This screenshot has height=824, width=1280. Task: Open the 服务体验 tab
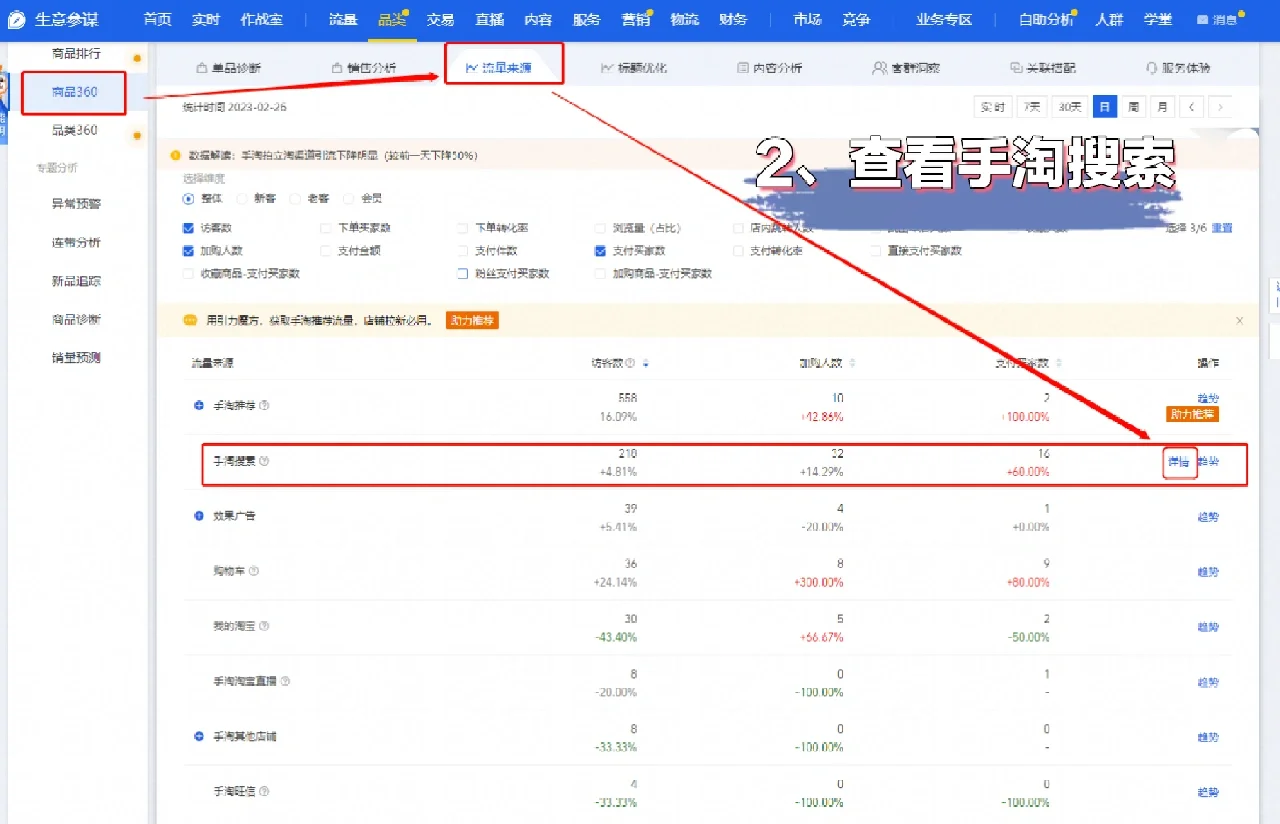1178,68
